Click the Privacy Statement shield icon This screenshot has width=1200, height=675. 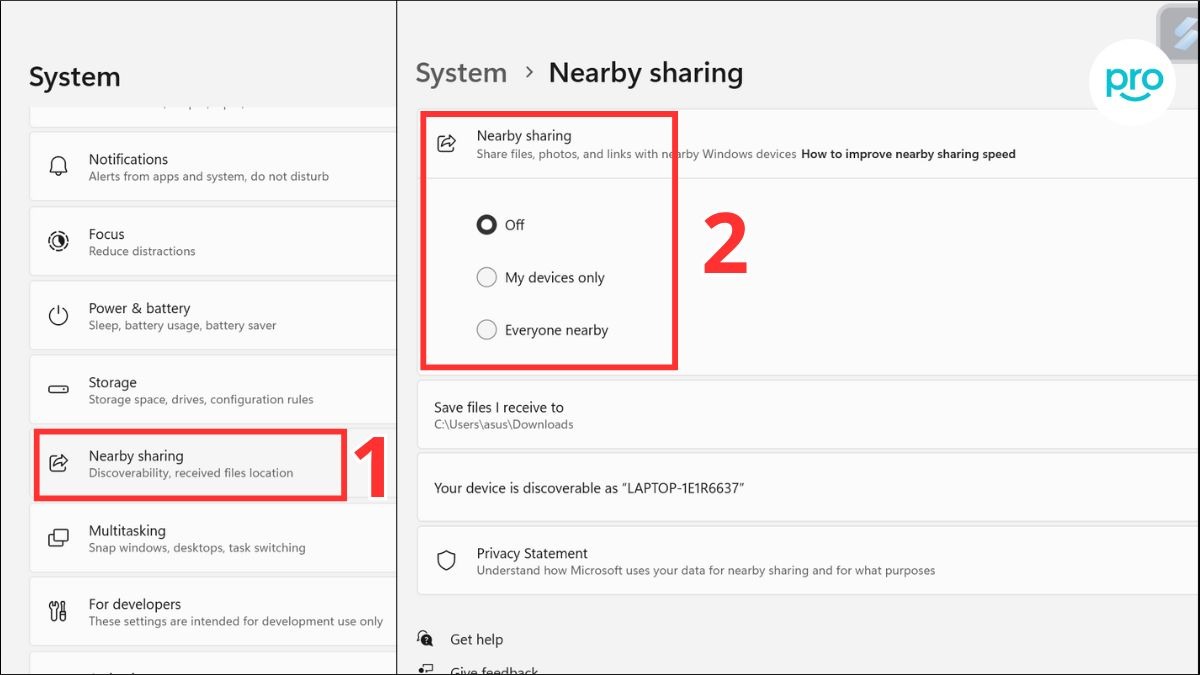point(447,560)
